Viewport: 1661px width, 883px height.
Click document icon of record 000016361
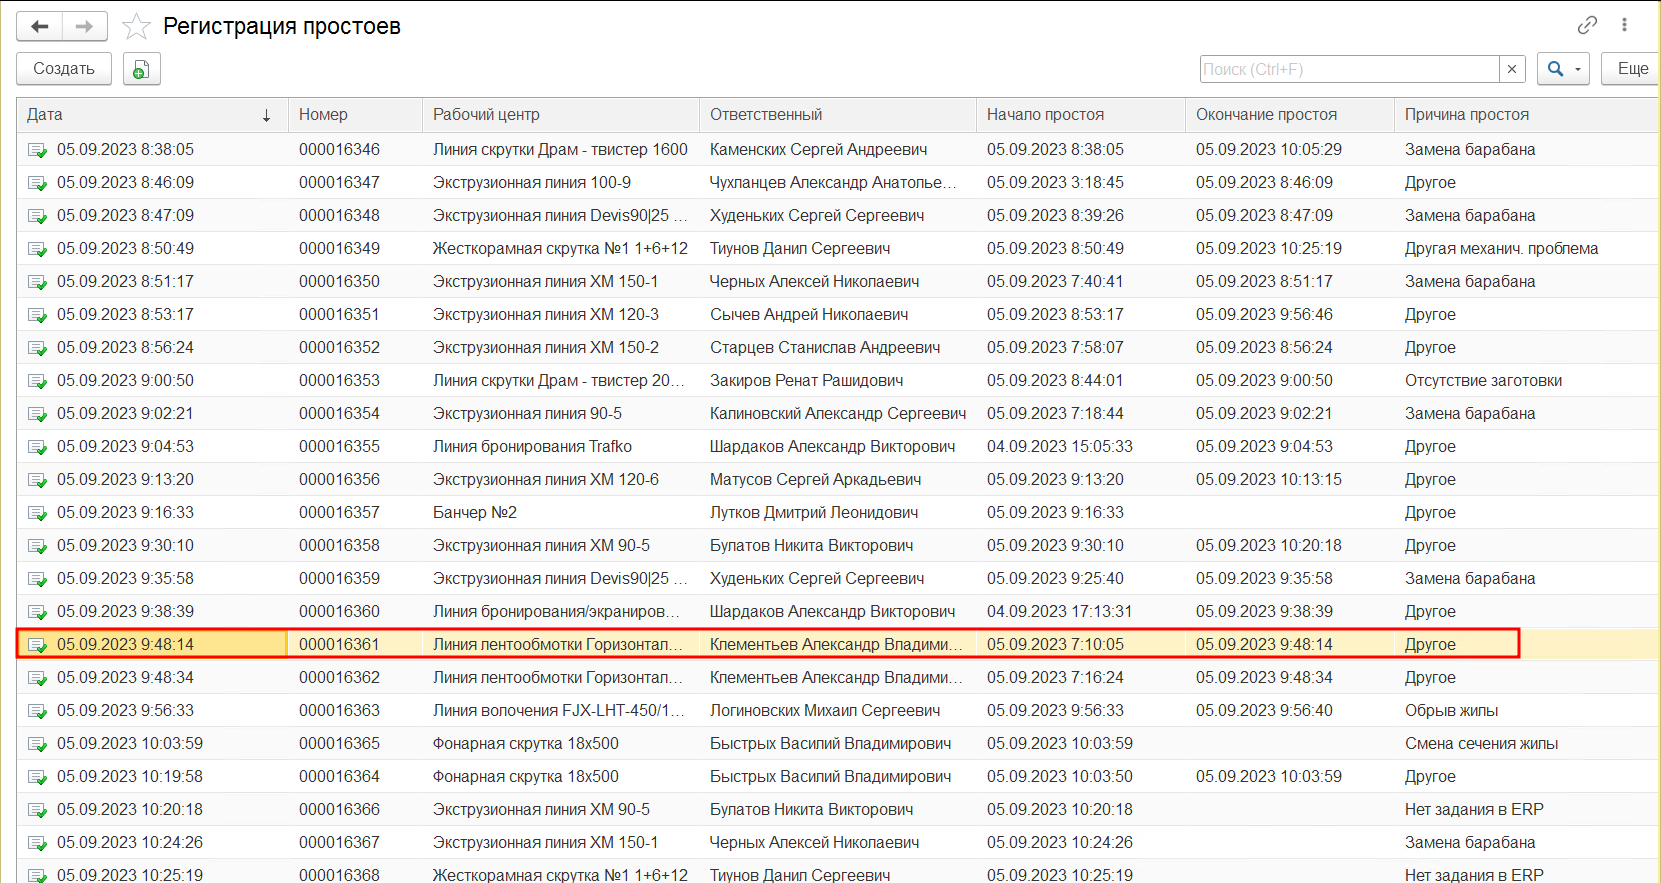pyautogui.click(x=37, y=645)
